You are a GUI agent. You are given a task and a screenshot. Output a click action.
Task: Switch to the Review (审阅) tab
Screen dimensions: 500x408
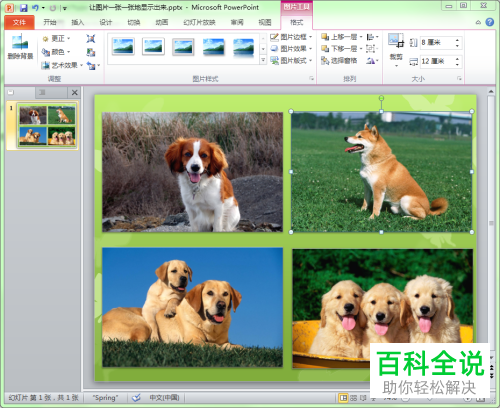click(x=237, y=22)
